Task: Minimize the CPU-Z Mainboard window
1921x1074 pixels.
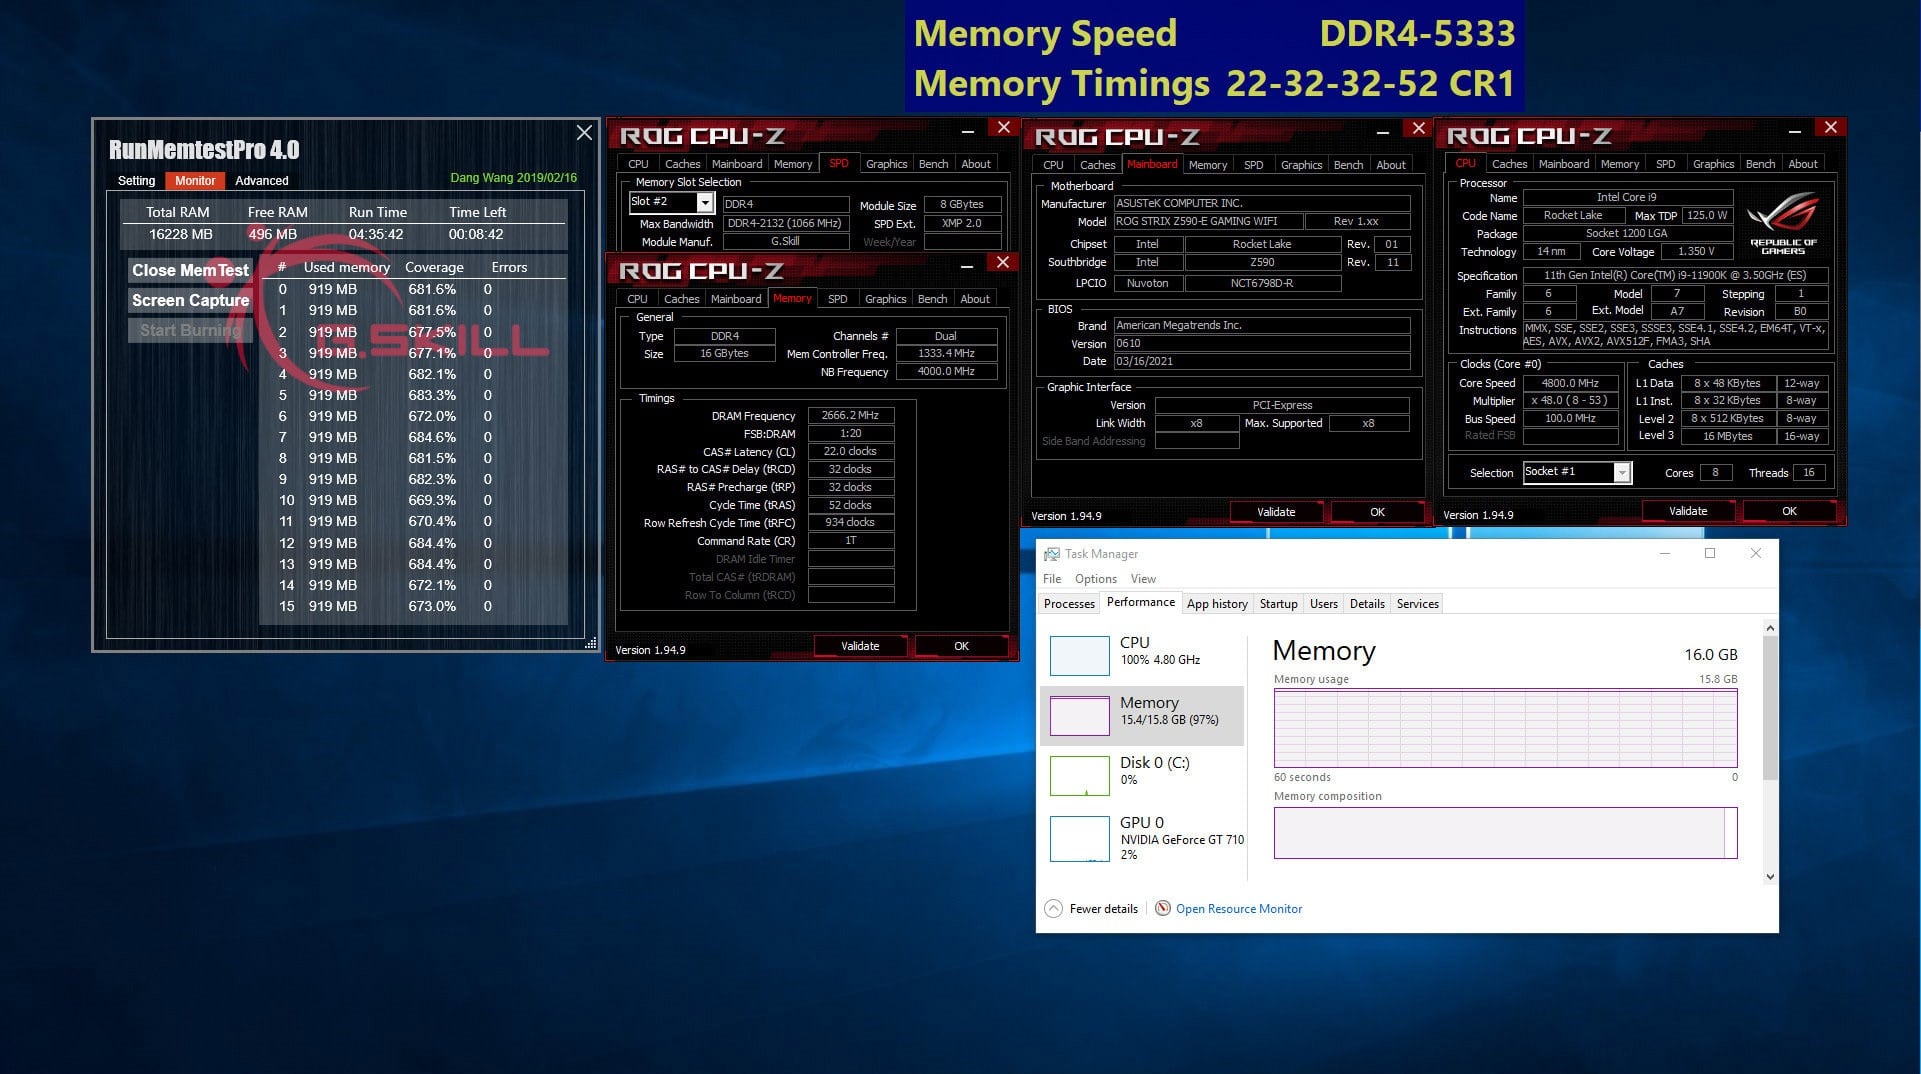Action: 1382,131
